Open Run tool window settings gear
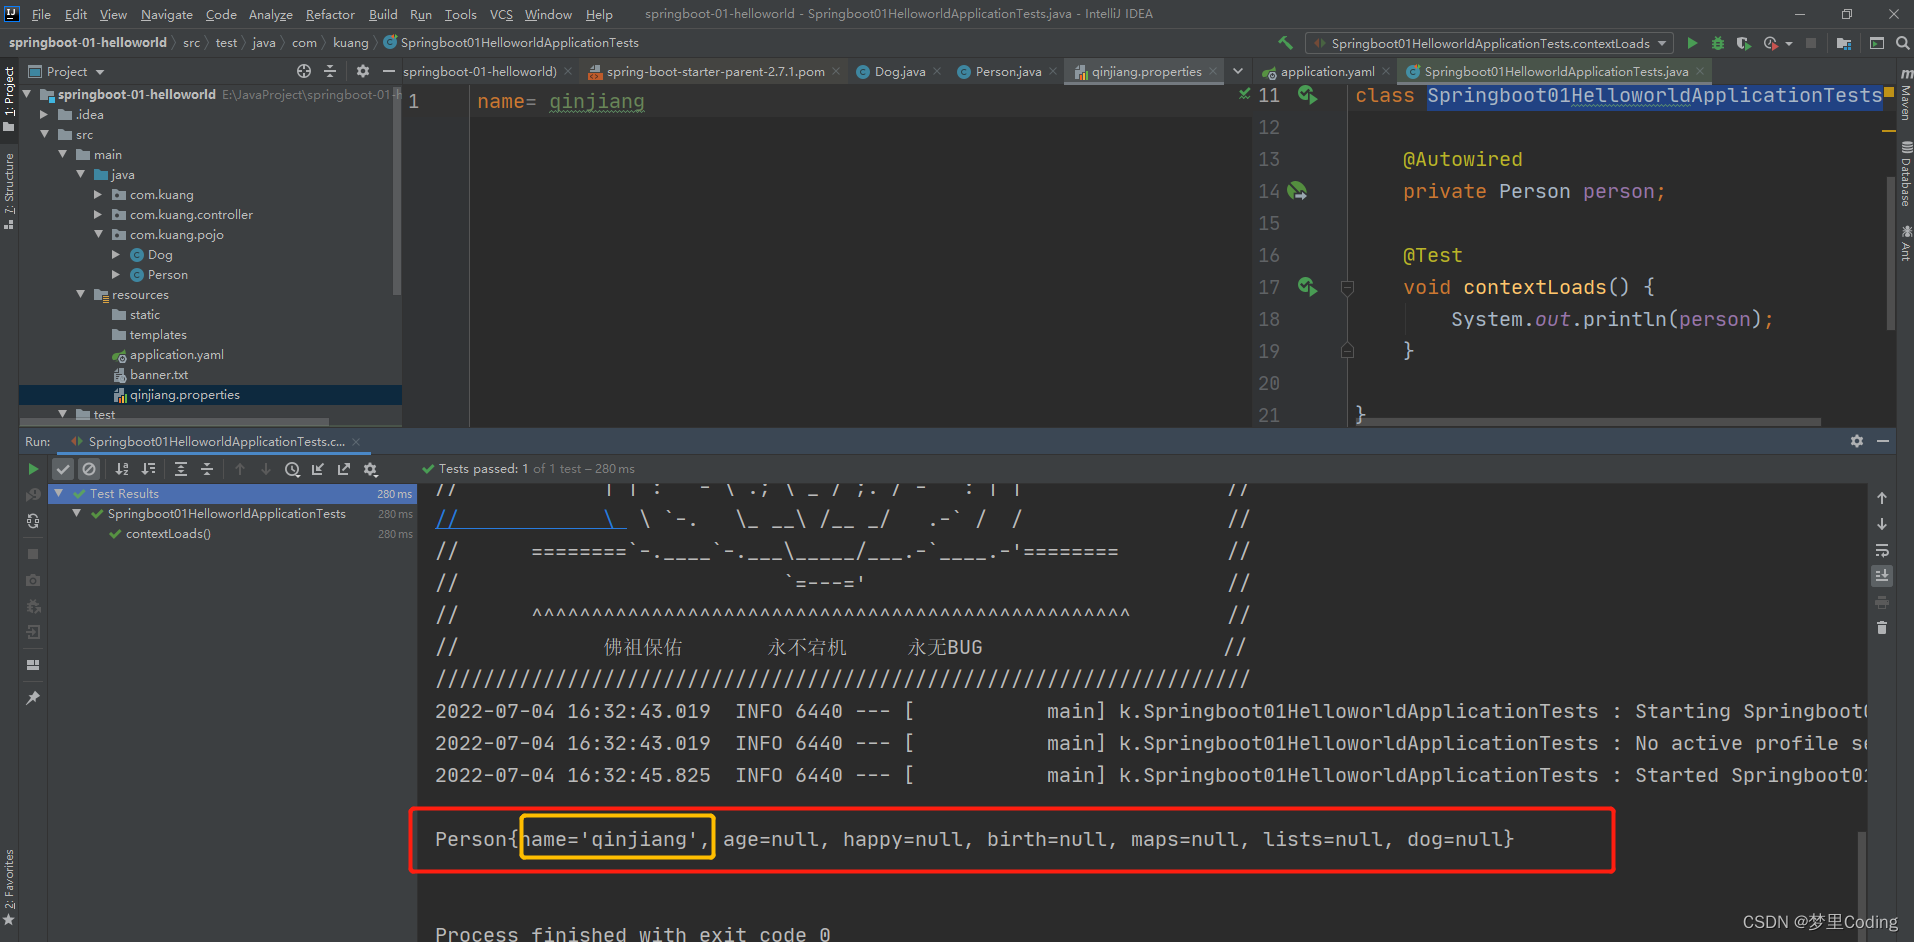This screenshot has width=1914, height=942. click(1857, 441)
